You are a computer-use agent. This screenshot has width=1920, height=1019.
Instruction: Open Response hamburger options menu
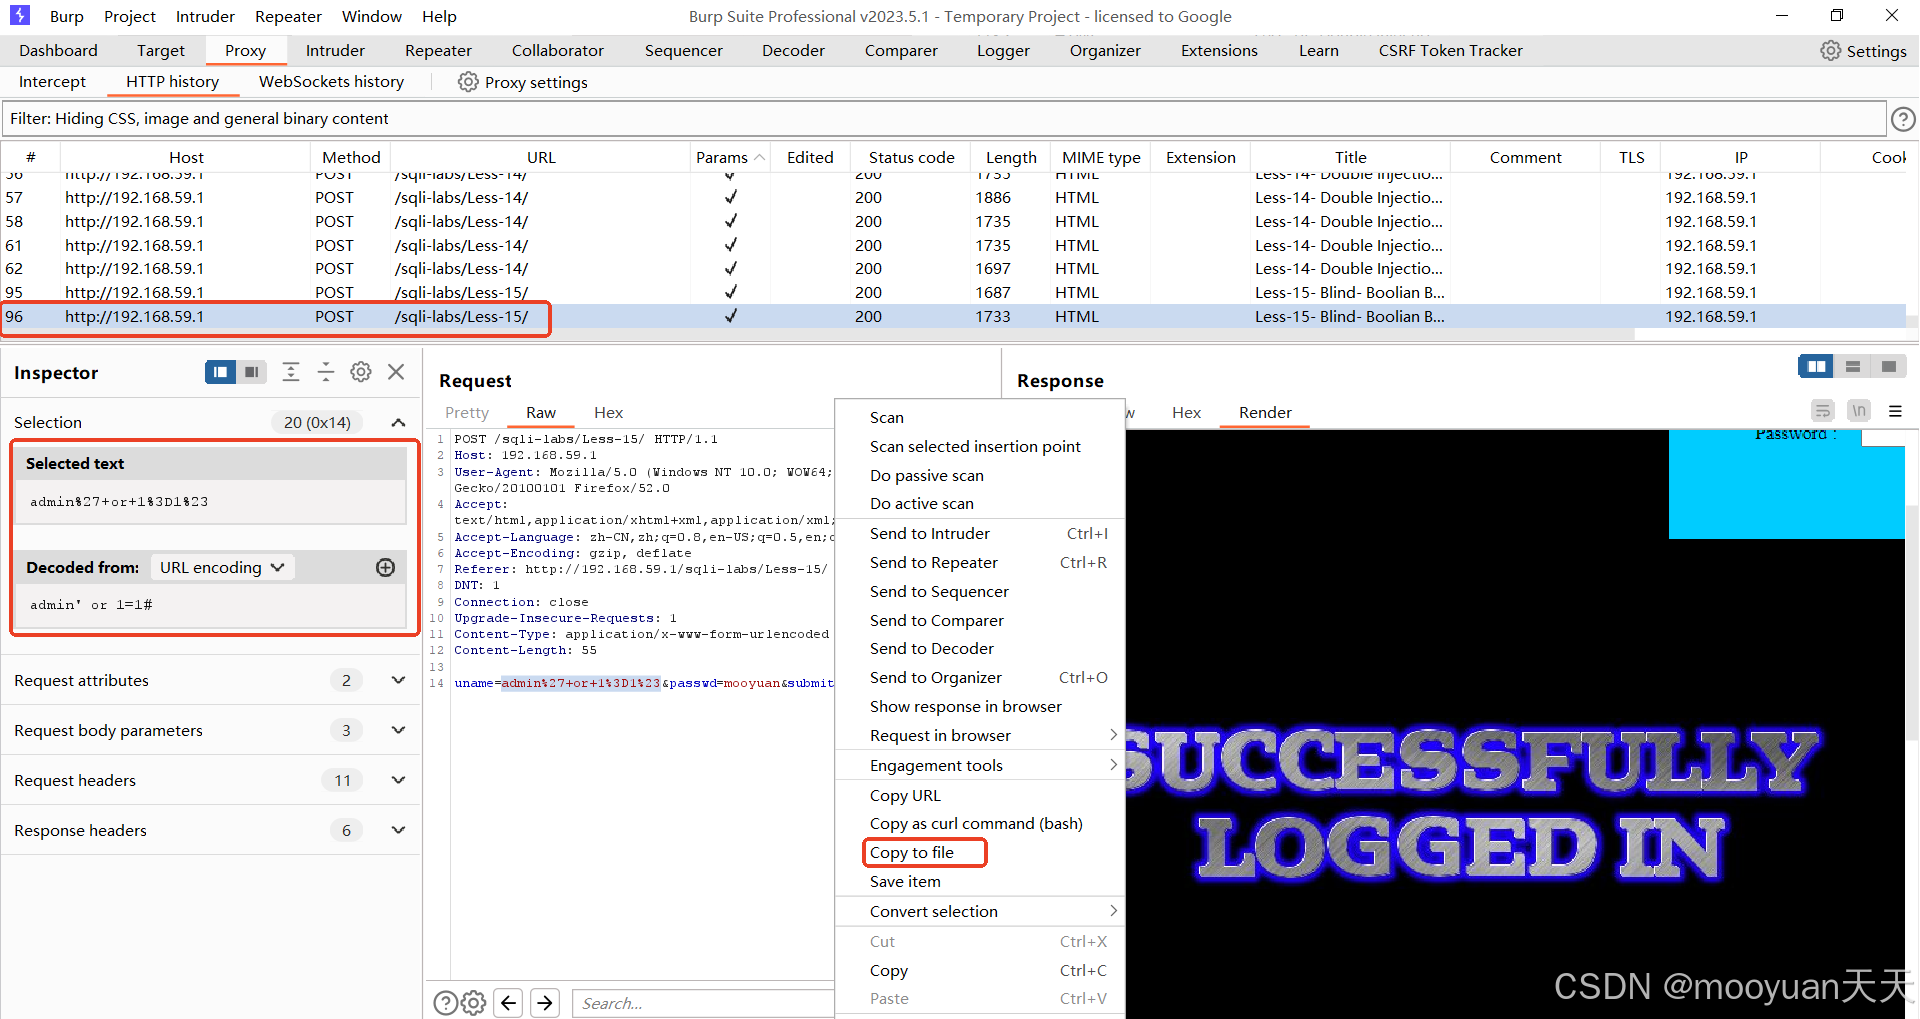point(1895,411)
